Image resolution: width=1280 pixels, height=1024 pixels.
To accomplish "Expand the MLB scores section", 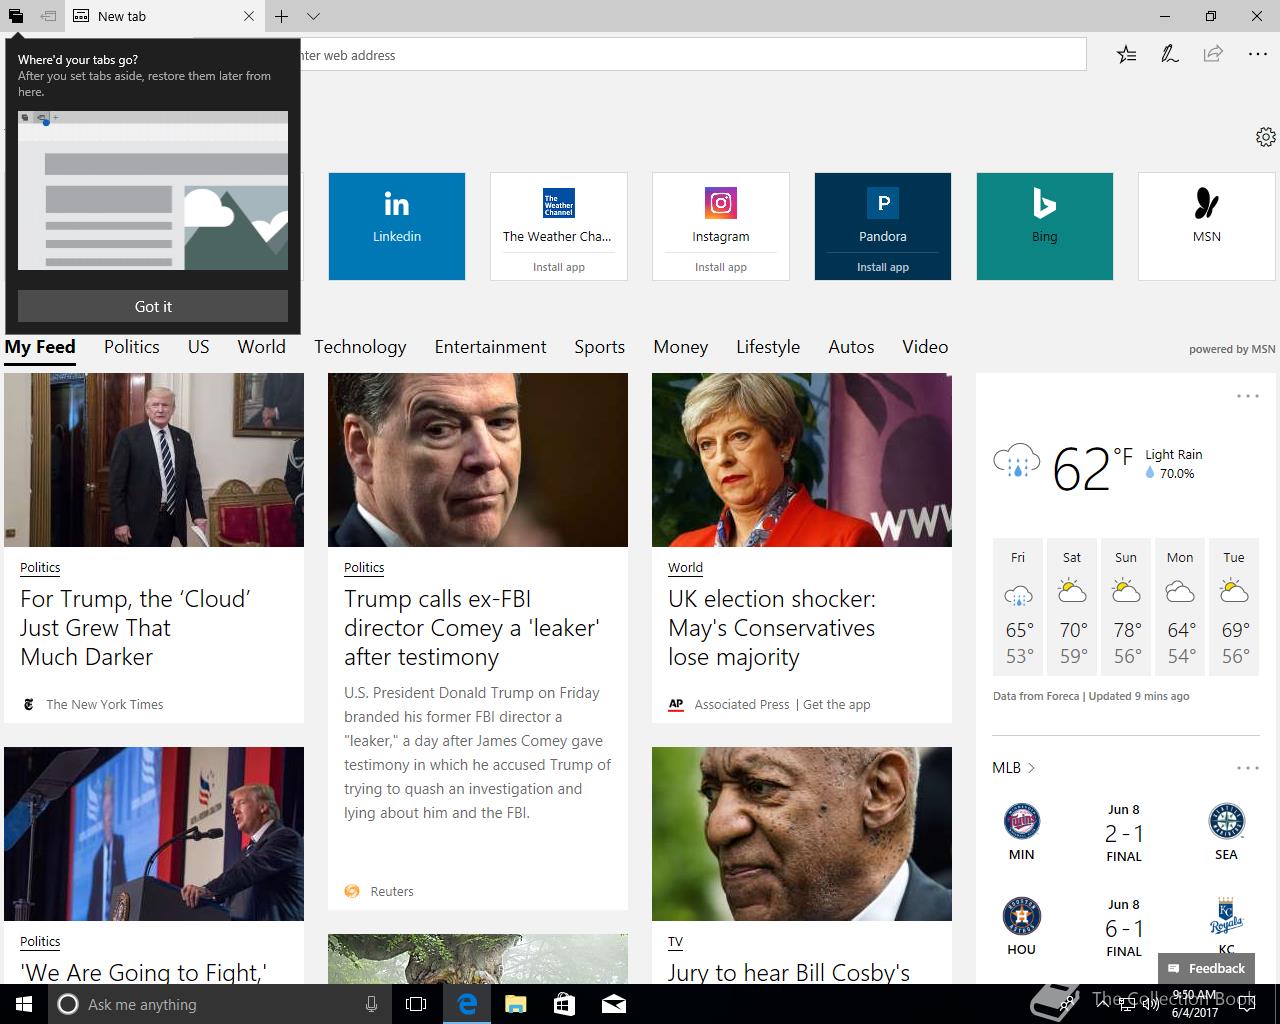I will [x=1014, y=768].
